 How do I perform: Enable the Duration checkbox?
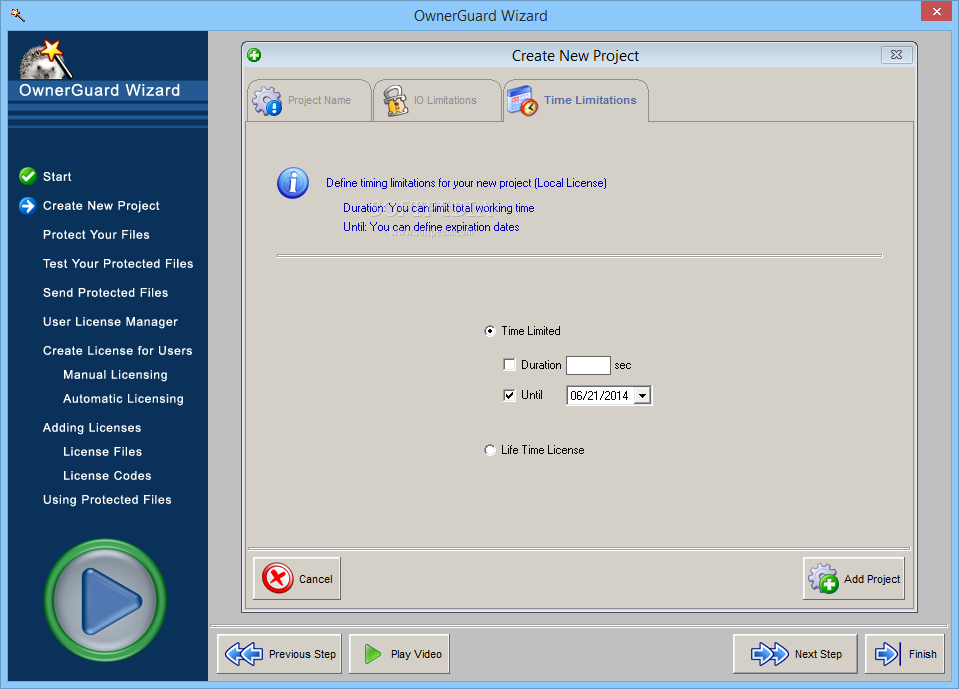point(509,365)
